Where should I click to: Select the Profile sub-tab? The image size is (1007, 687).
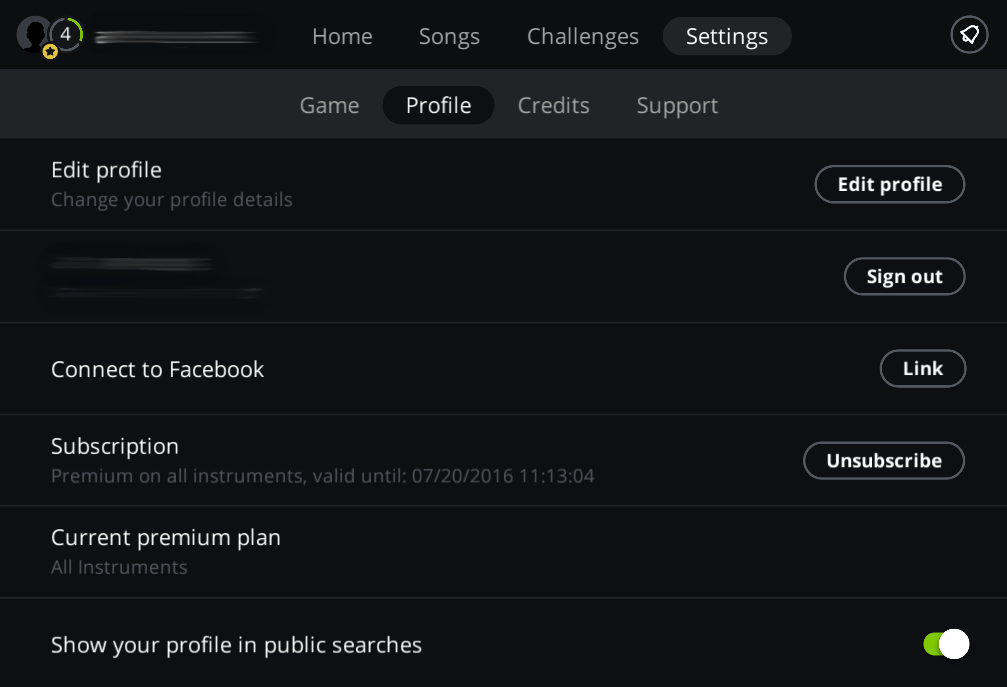438,105
